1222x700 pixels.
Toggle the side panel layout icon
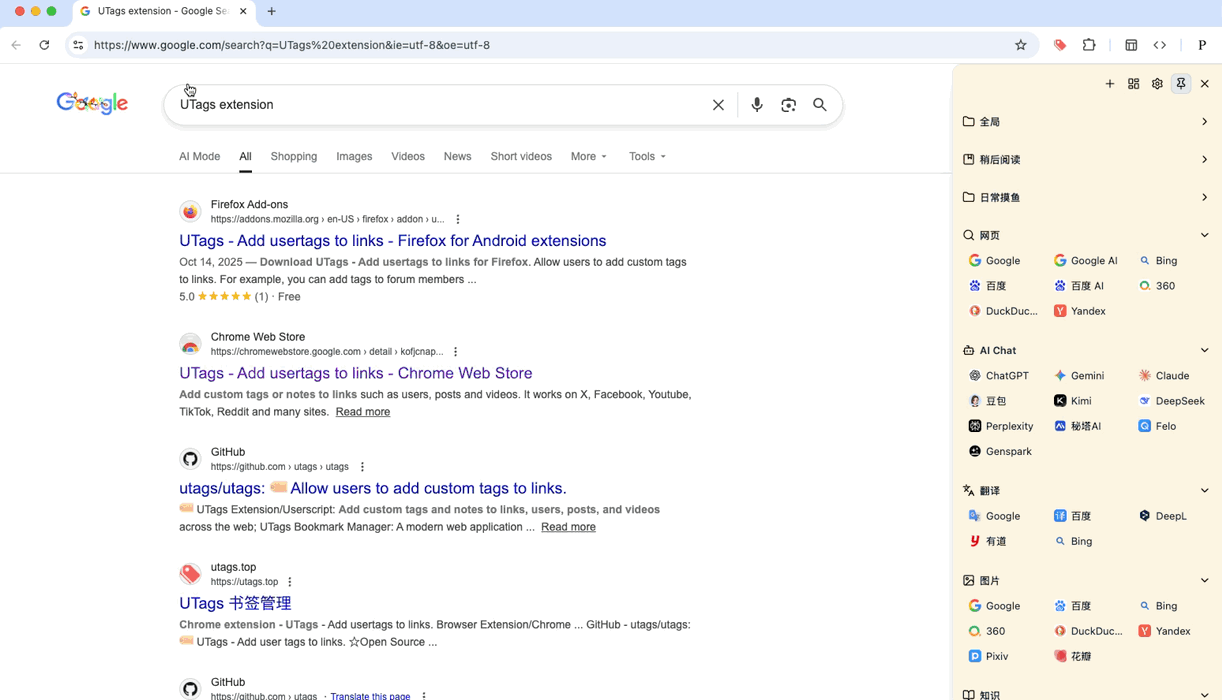[1131, 45]
